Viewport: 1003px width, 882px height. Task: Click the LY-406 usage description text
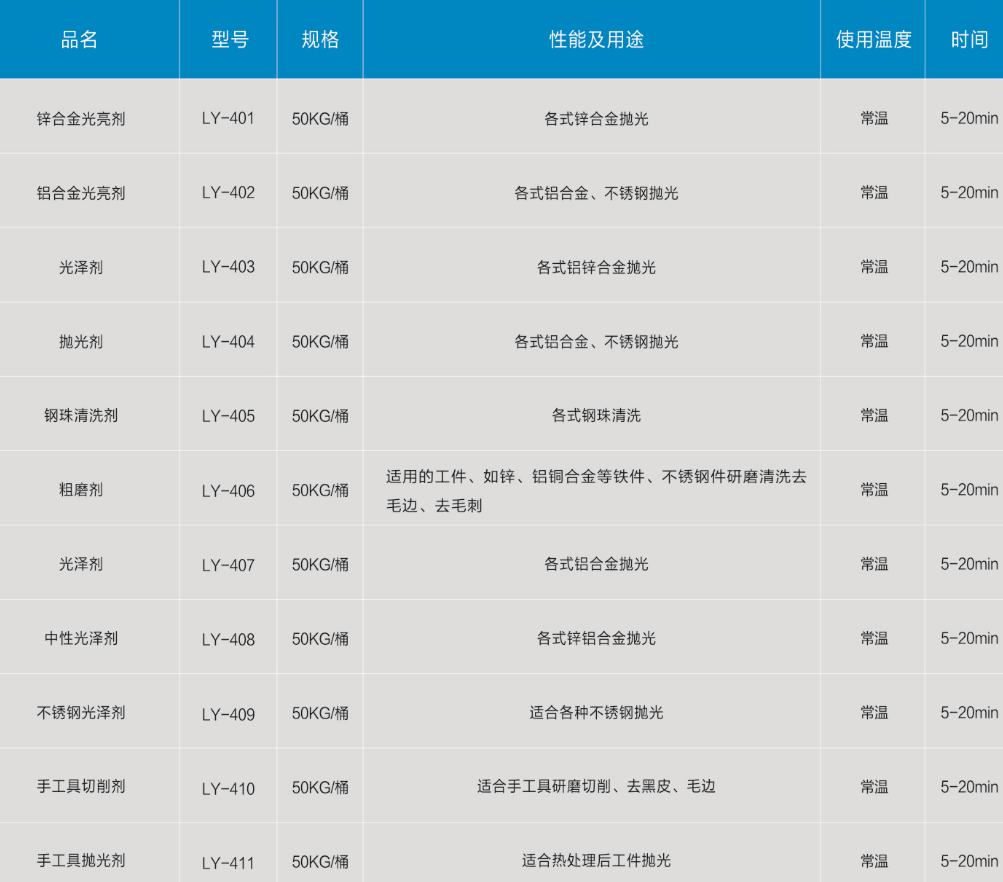click(596, 490)
